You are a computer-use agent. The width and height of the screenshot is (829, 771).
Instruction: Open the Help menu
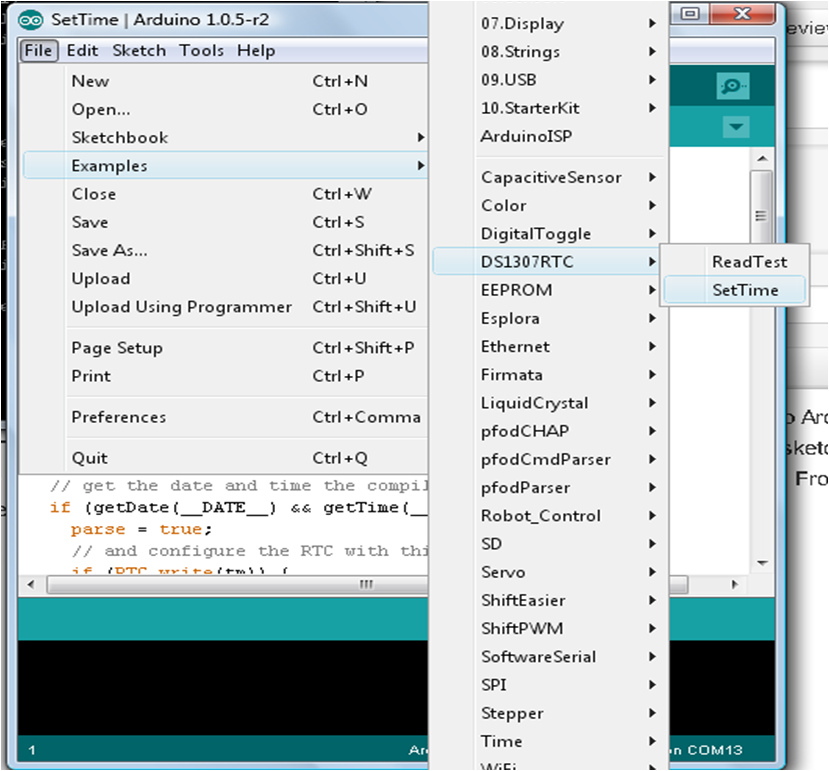point(256,51)
